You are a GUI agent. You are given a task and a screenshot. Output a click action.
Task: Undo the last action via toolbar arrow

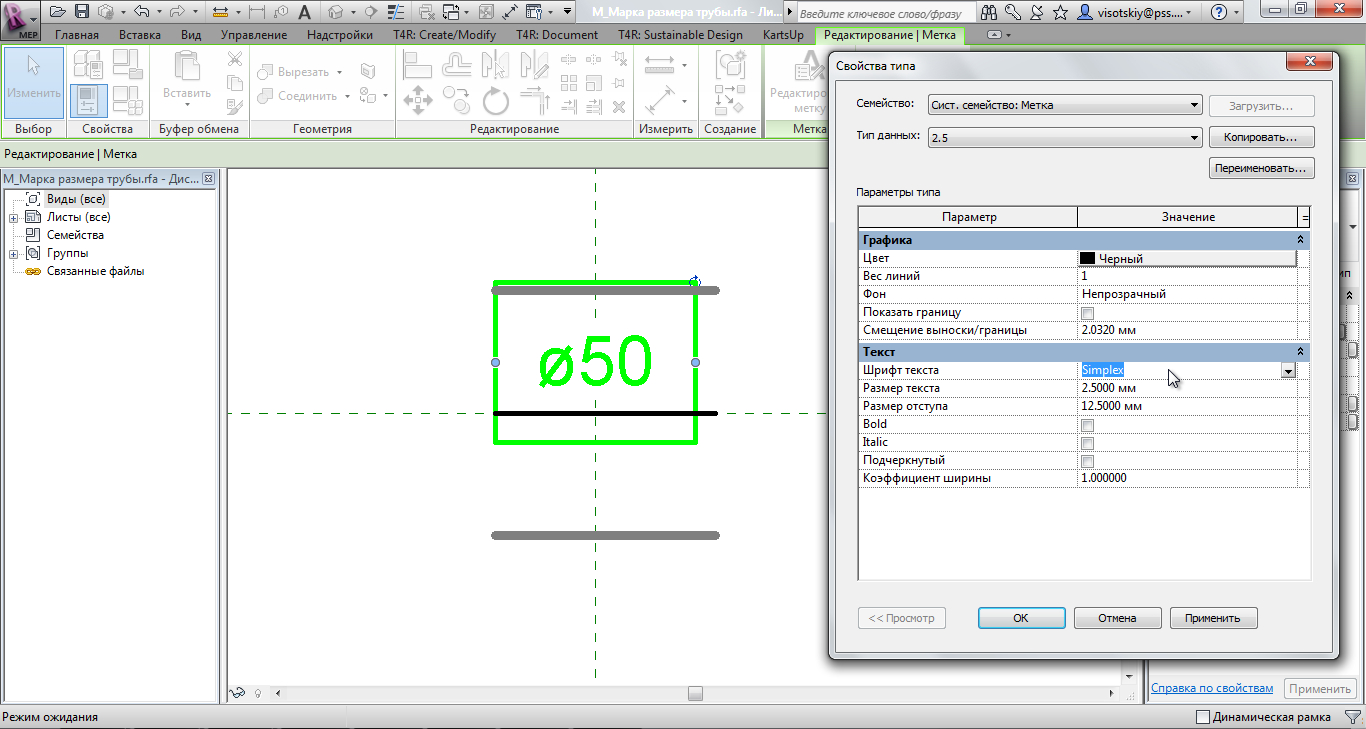[x=140, y=12]
